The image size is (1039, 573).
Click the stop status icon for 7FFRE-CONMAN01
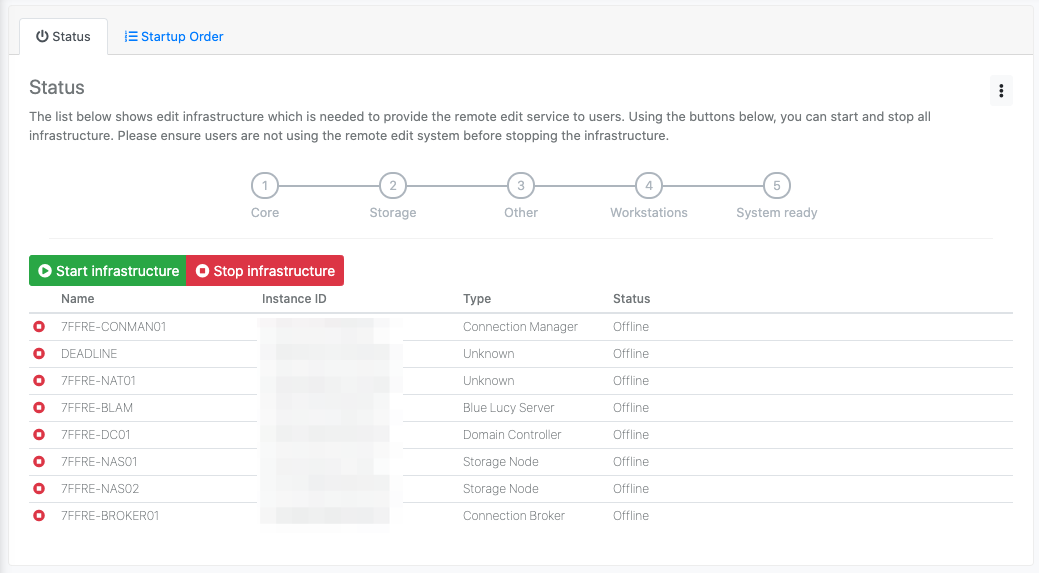(39, 327)
